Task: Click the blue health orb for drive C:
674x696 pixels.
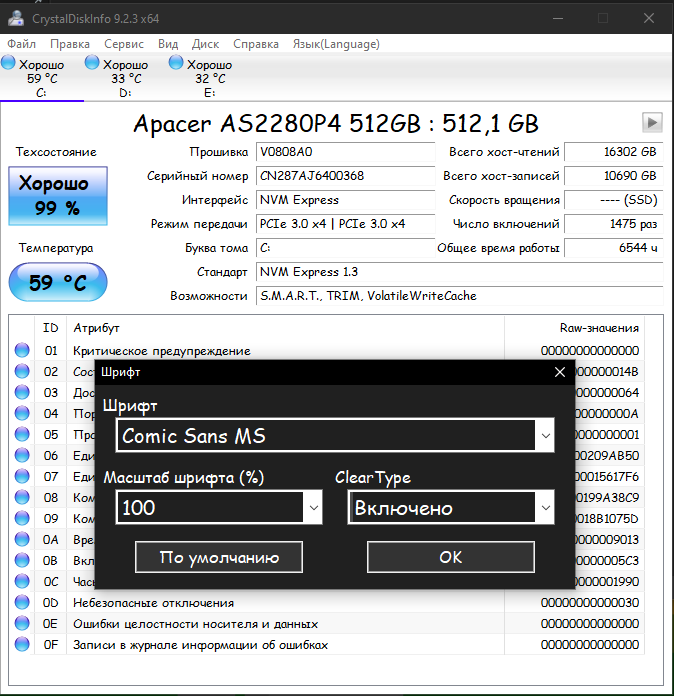Action: point(8,63)
